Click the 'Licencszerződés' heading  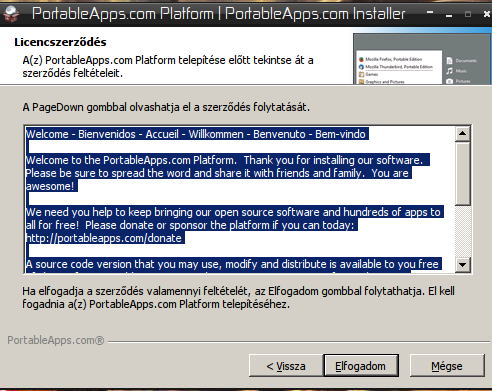[60, 42]
